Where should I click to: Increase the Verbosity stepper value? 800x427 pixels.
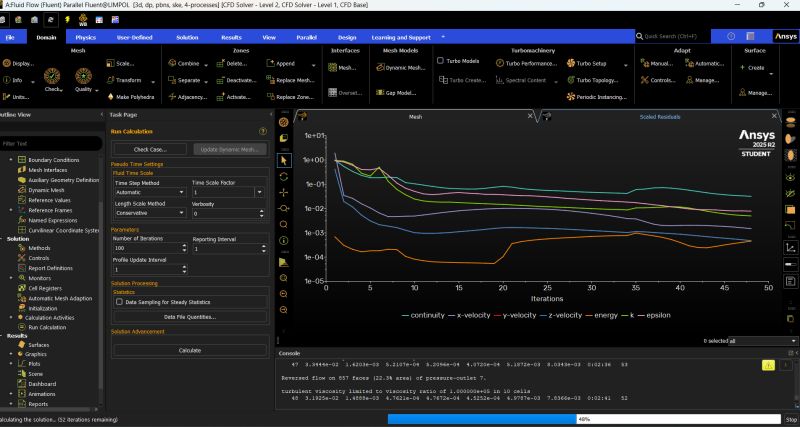click(262, 211)
